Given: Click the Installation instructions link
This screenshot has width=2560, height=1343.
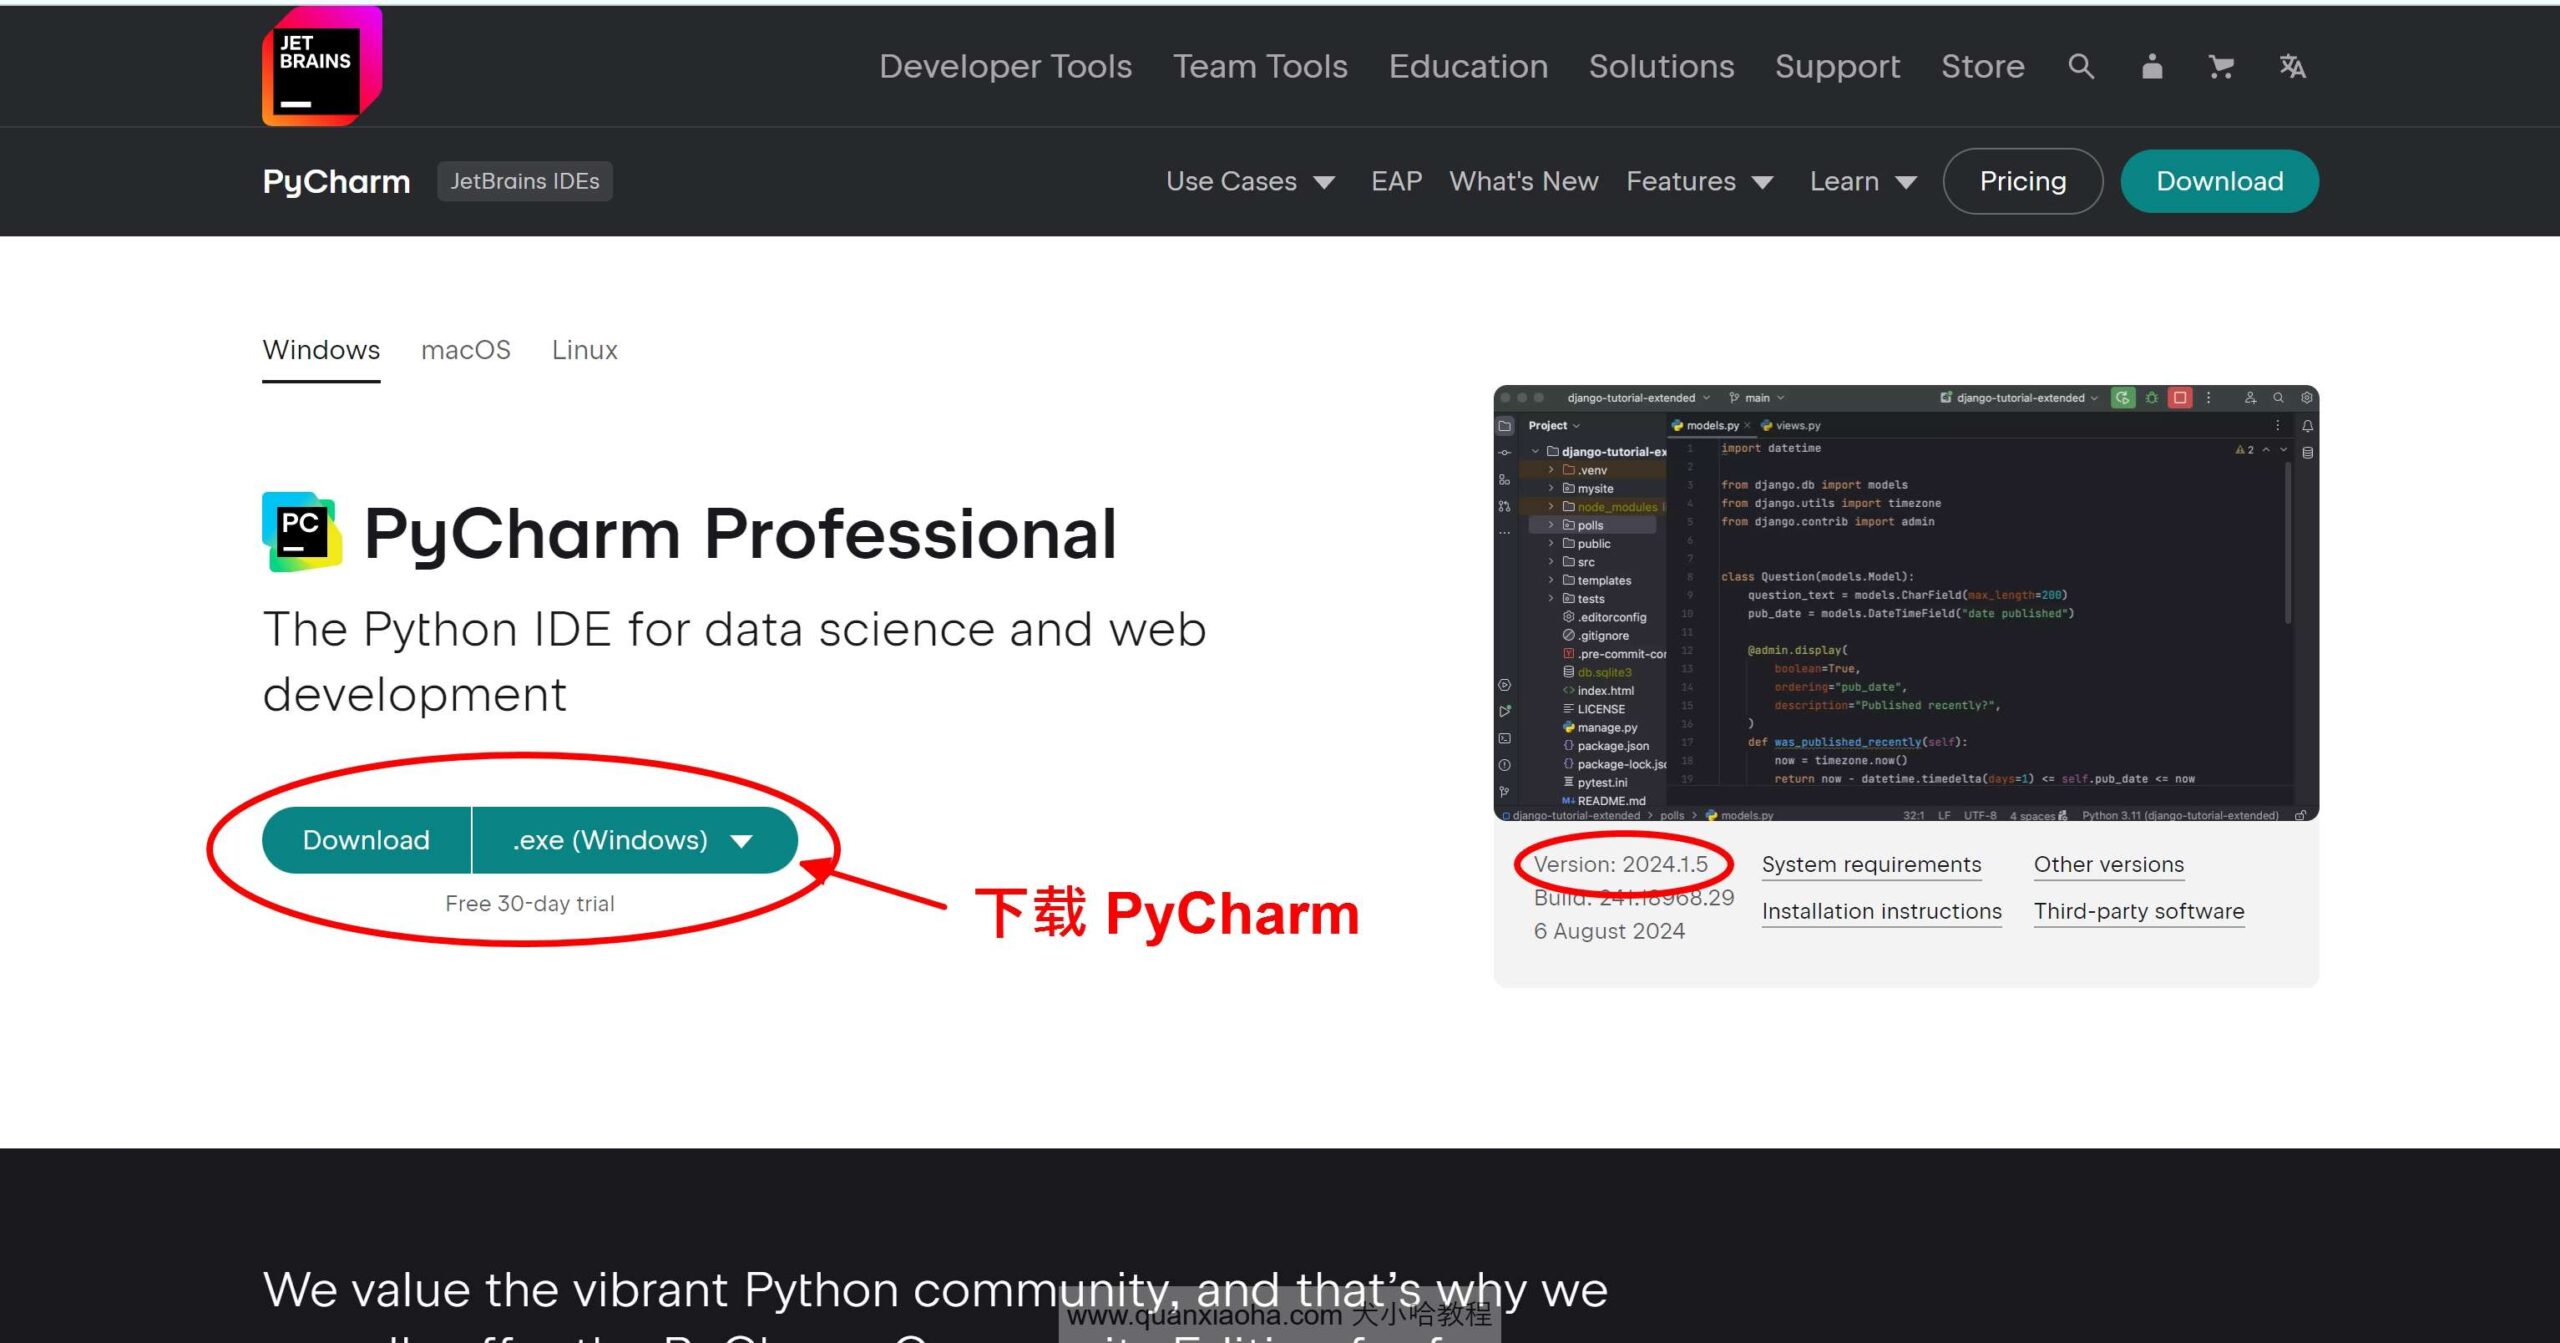Looking at the screenshot, I should pos(1883,913).
